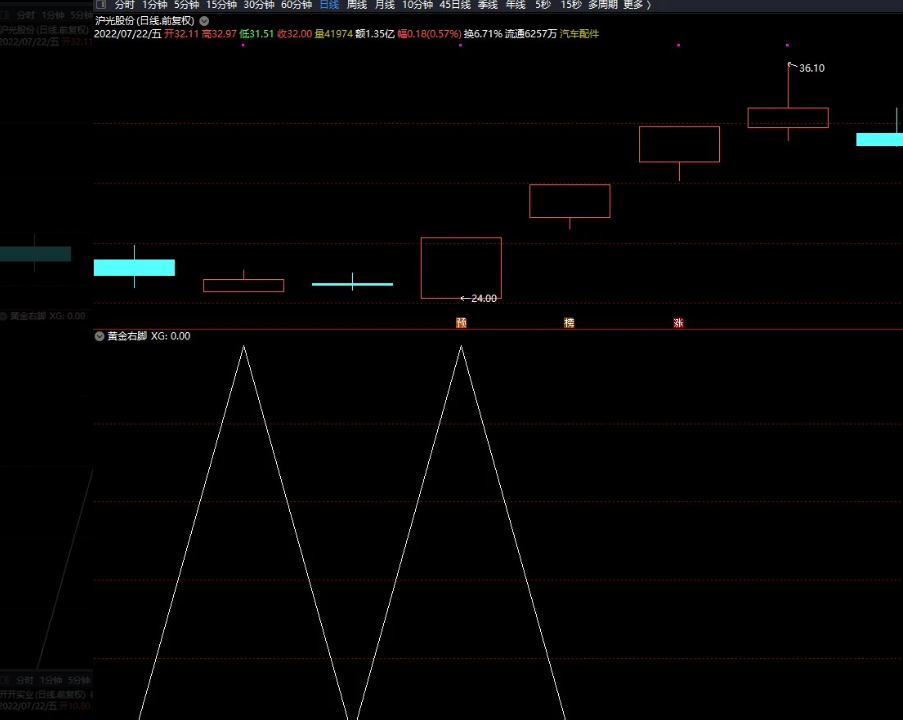Expand the 黄金右脚 indicator menu arrow

tap(100, 337)
